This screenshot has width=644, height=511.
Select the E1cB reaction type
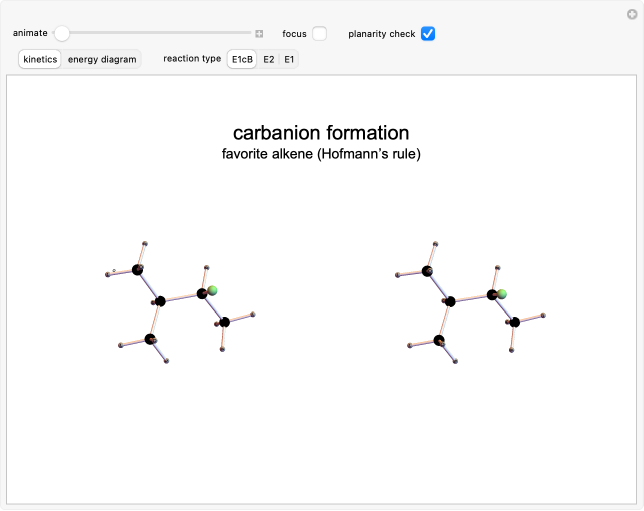243,59
